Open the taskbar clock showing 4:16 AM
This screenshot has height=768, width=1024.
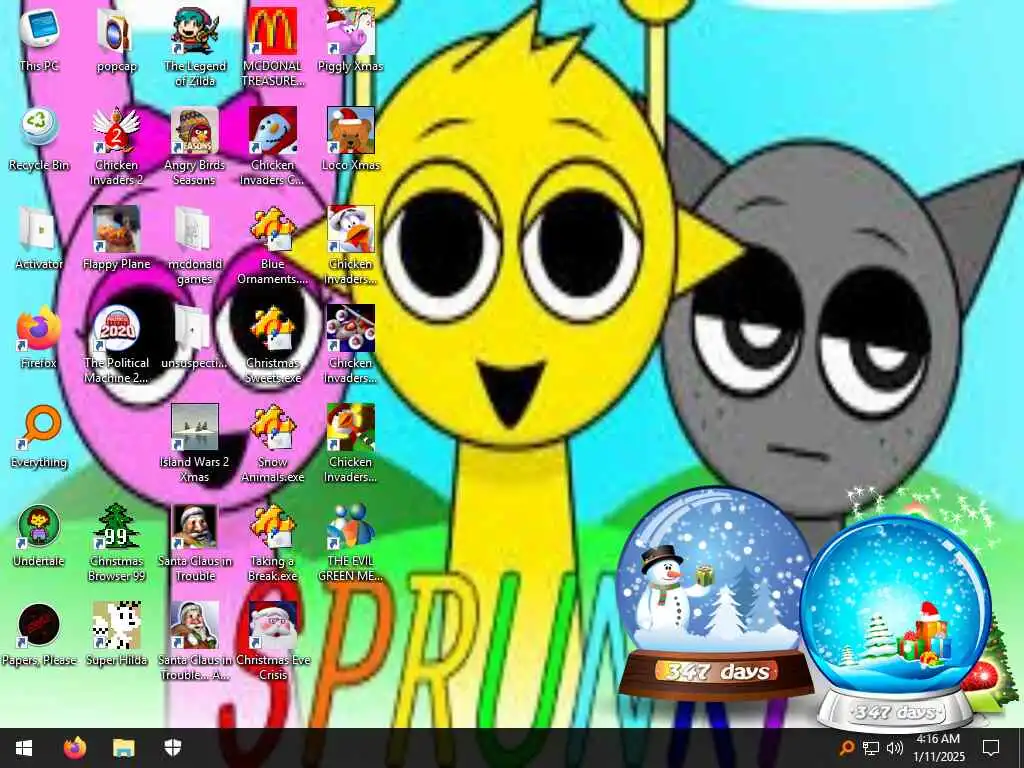click(x=938, y=748)
